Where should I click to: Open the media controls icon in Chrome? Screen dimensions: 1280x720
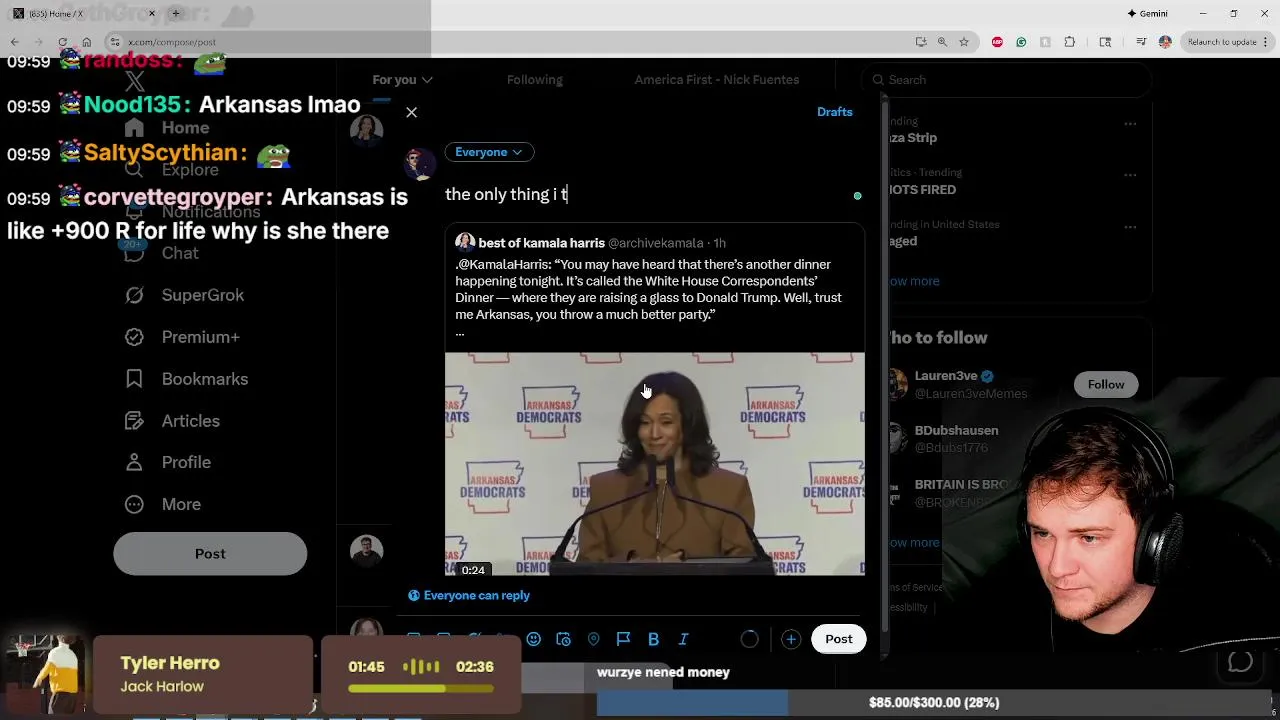pos(1141,42)
